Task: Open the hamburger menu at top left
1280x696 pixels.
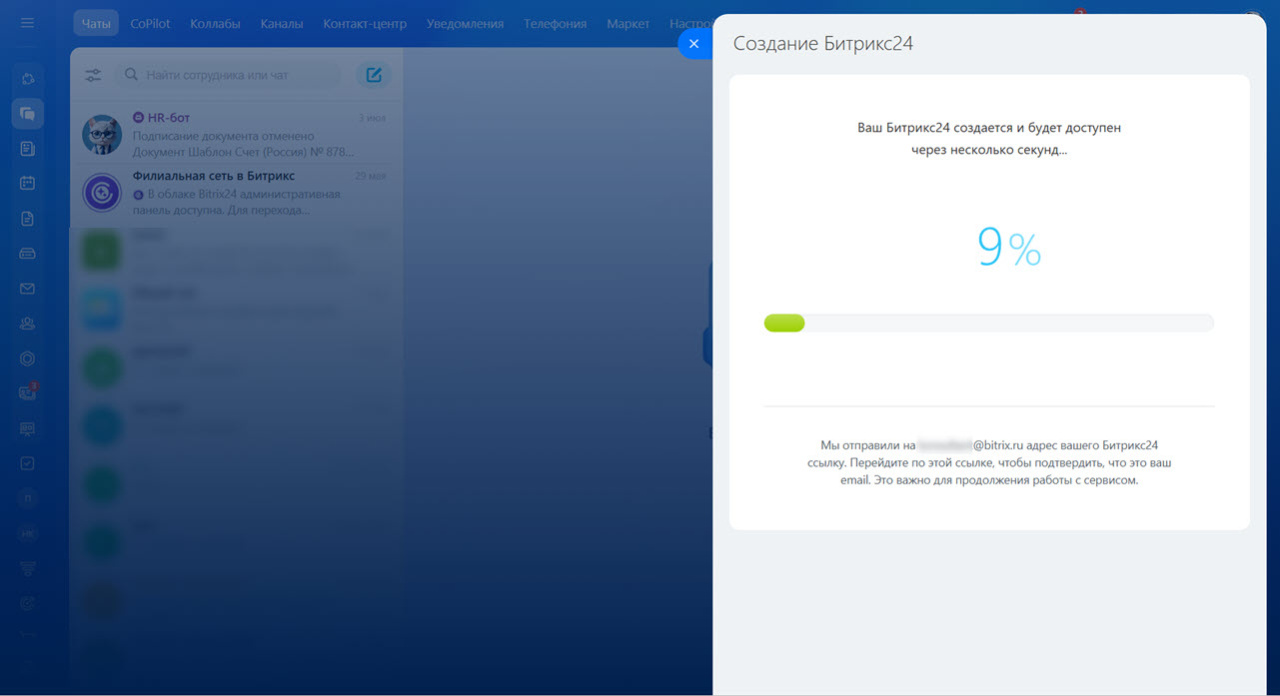Action: click(x=27, y=23)
